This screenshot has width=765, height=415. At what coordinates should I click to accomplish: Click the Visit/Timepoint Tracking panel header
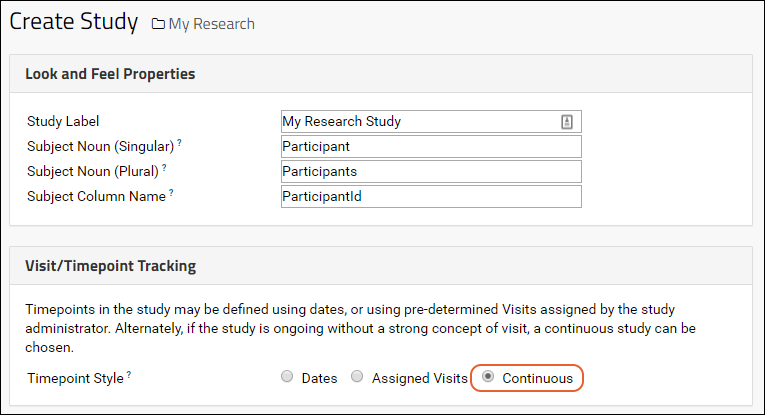pos(110,266)
